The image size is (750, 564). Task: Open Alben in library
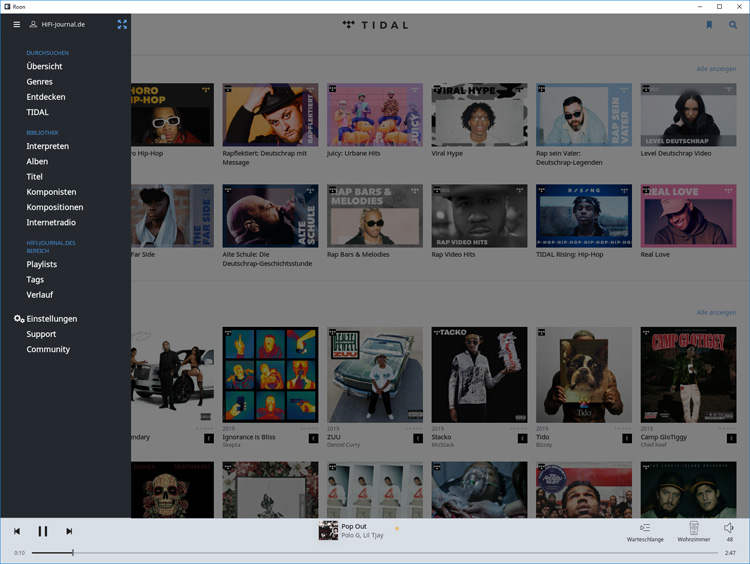37,162
